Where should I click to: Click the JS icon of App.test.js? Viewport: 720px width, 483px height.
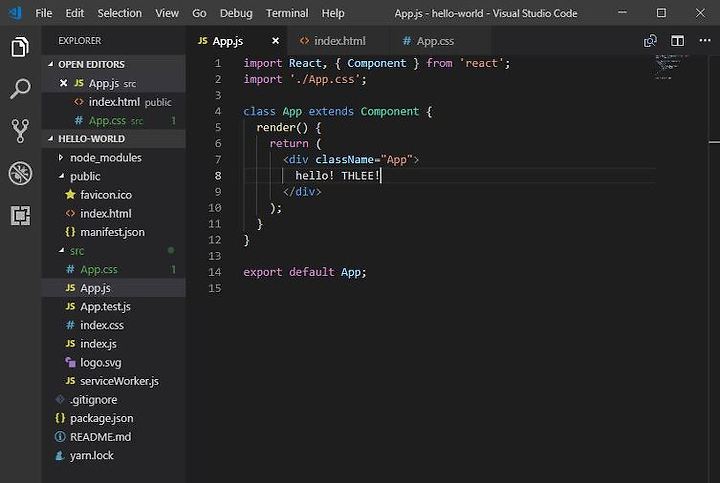(x=70, y=306)
